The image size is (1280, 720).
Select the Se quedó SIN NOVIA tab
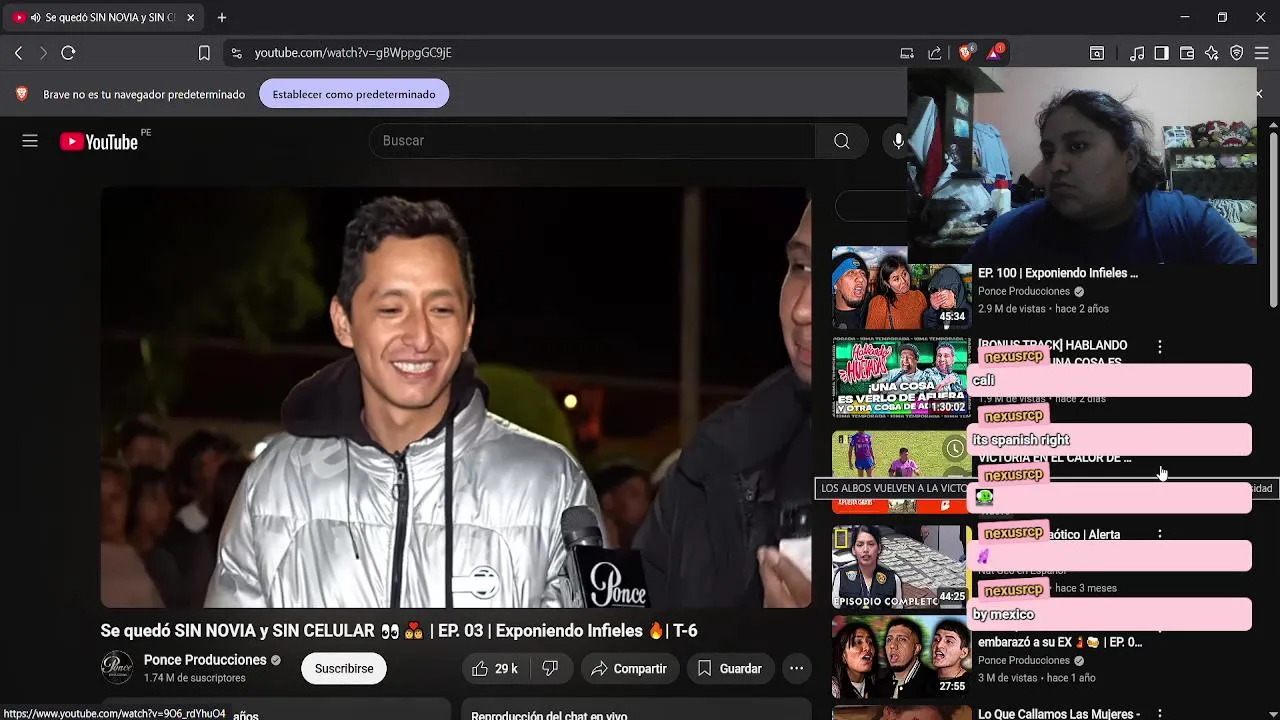tap(103, 17)
